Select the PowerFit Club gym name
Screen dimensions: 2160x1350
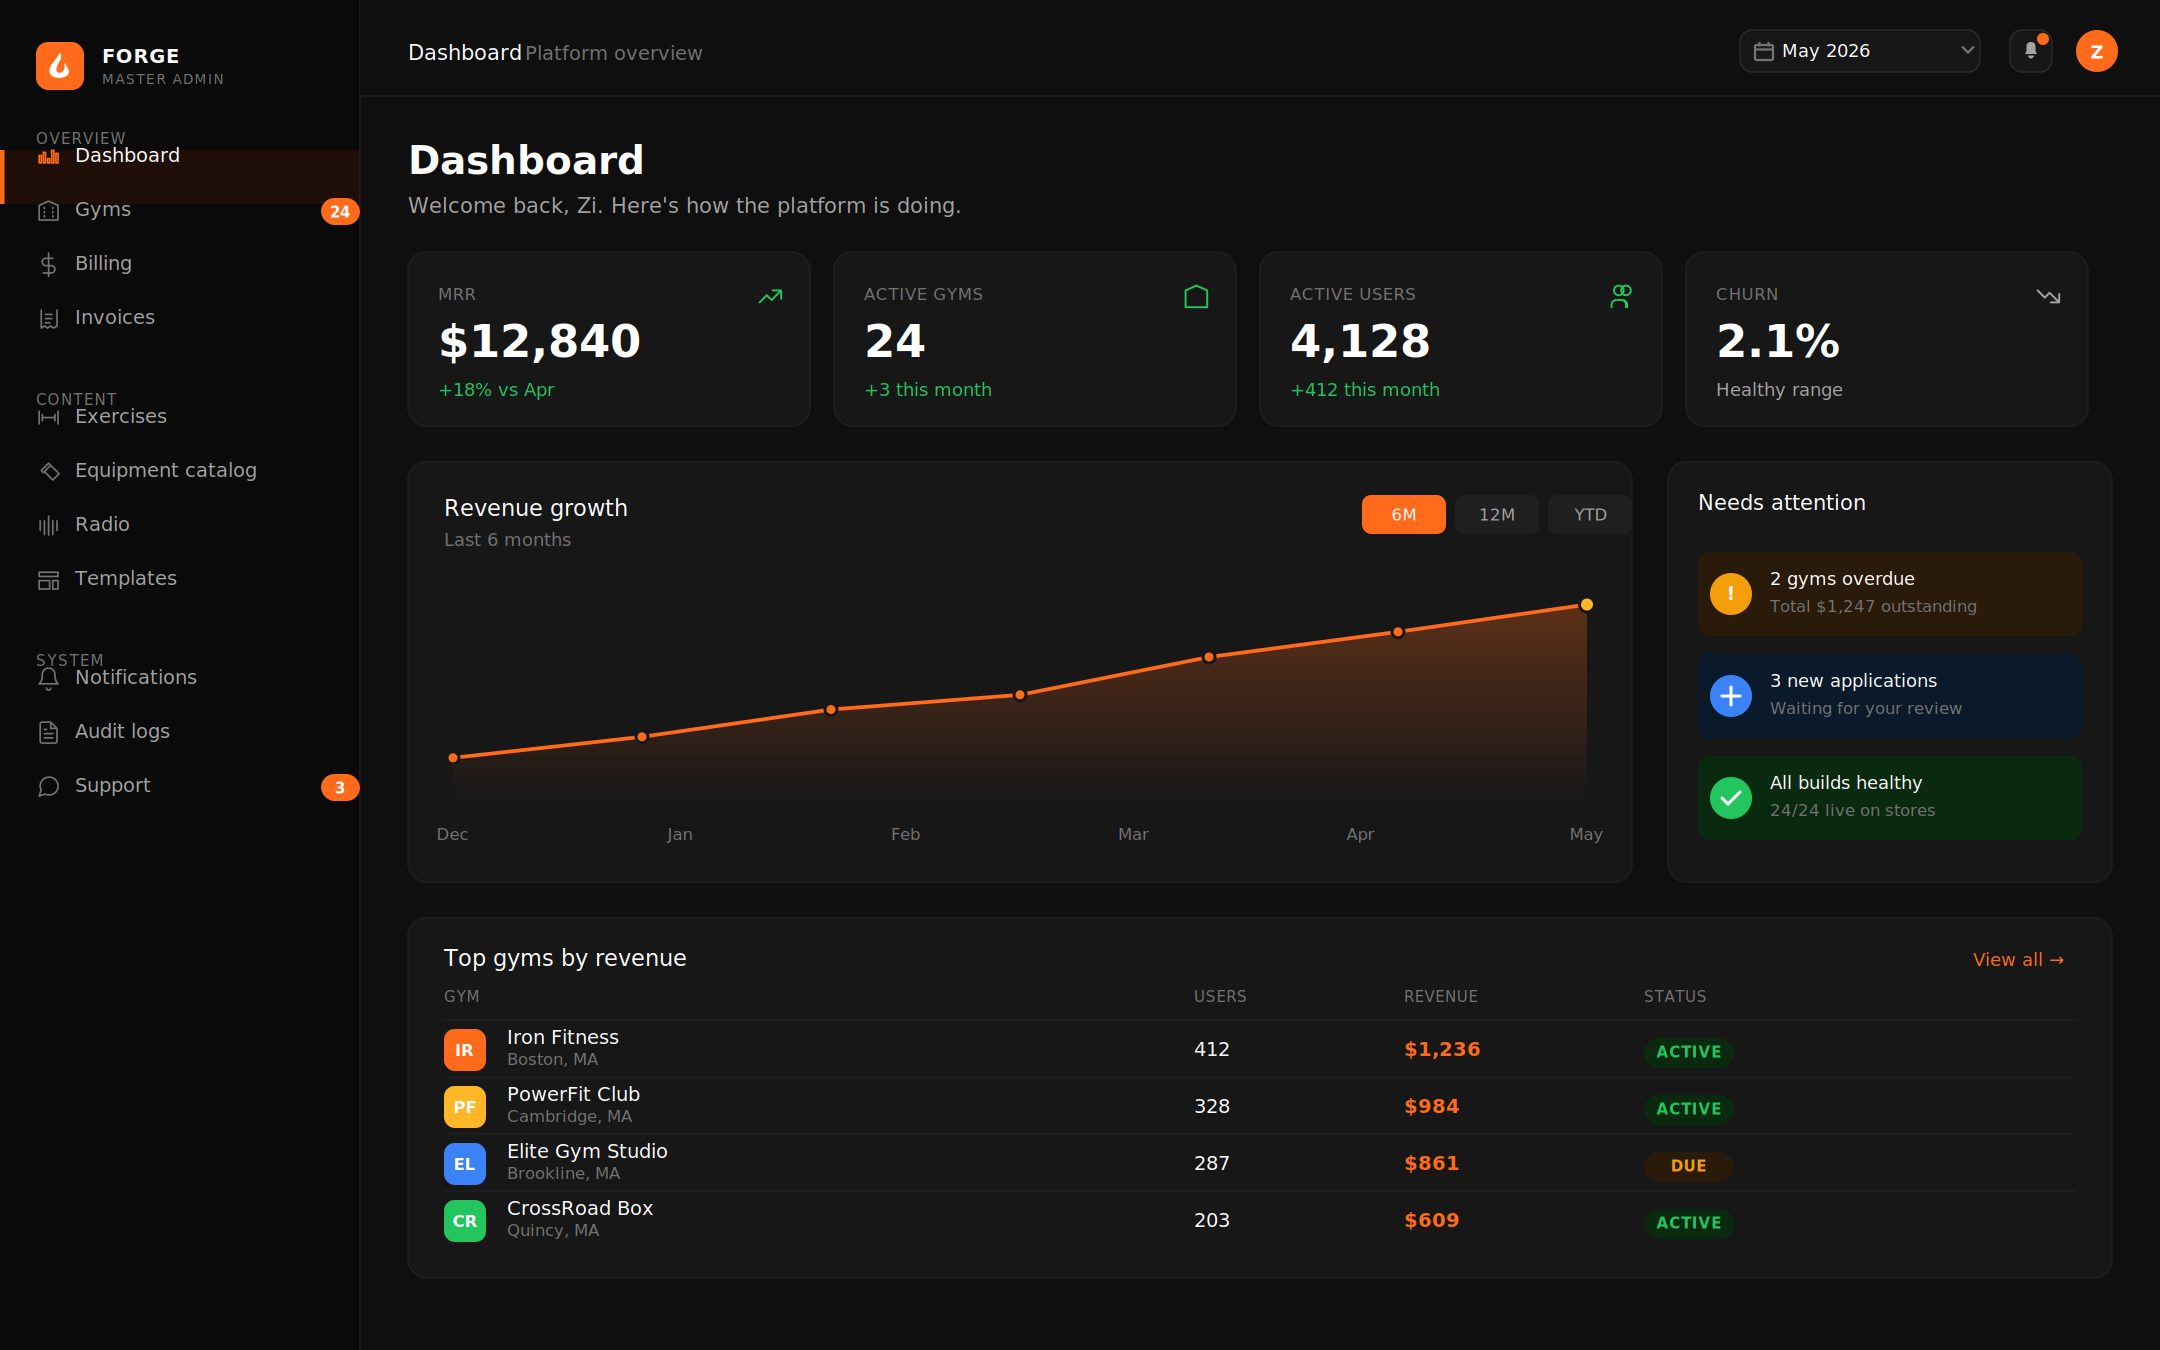click(573, 1095)
